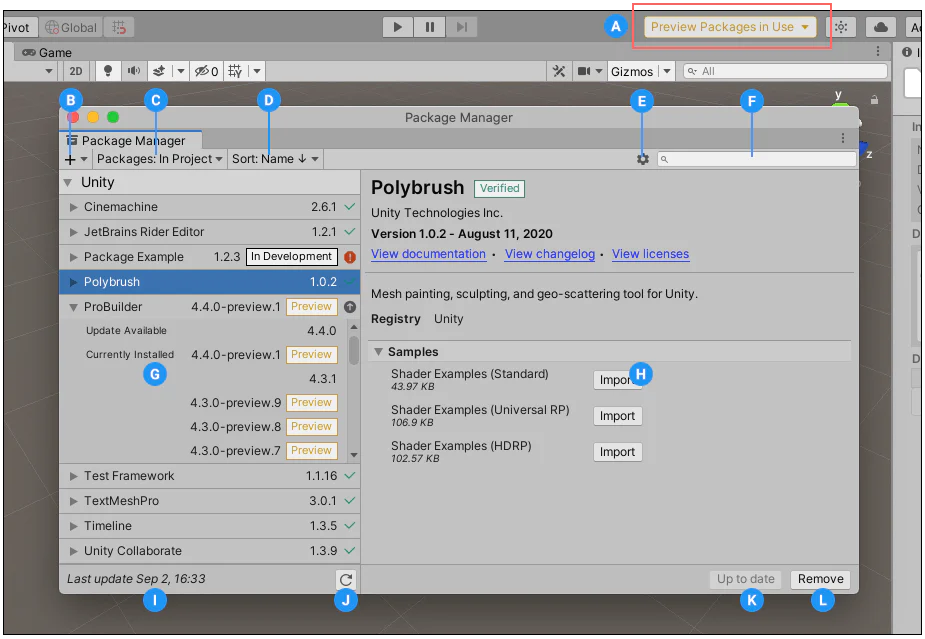Image resolution: width=925 pixels, height=639 pixels.
Task: Click the Verified badge next to Polybrush
Action: coord(499,188)
